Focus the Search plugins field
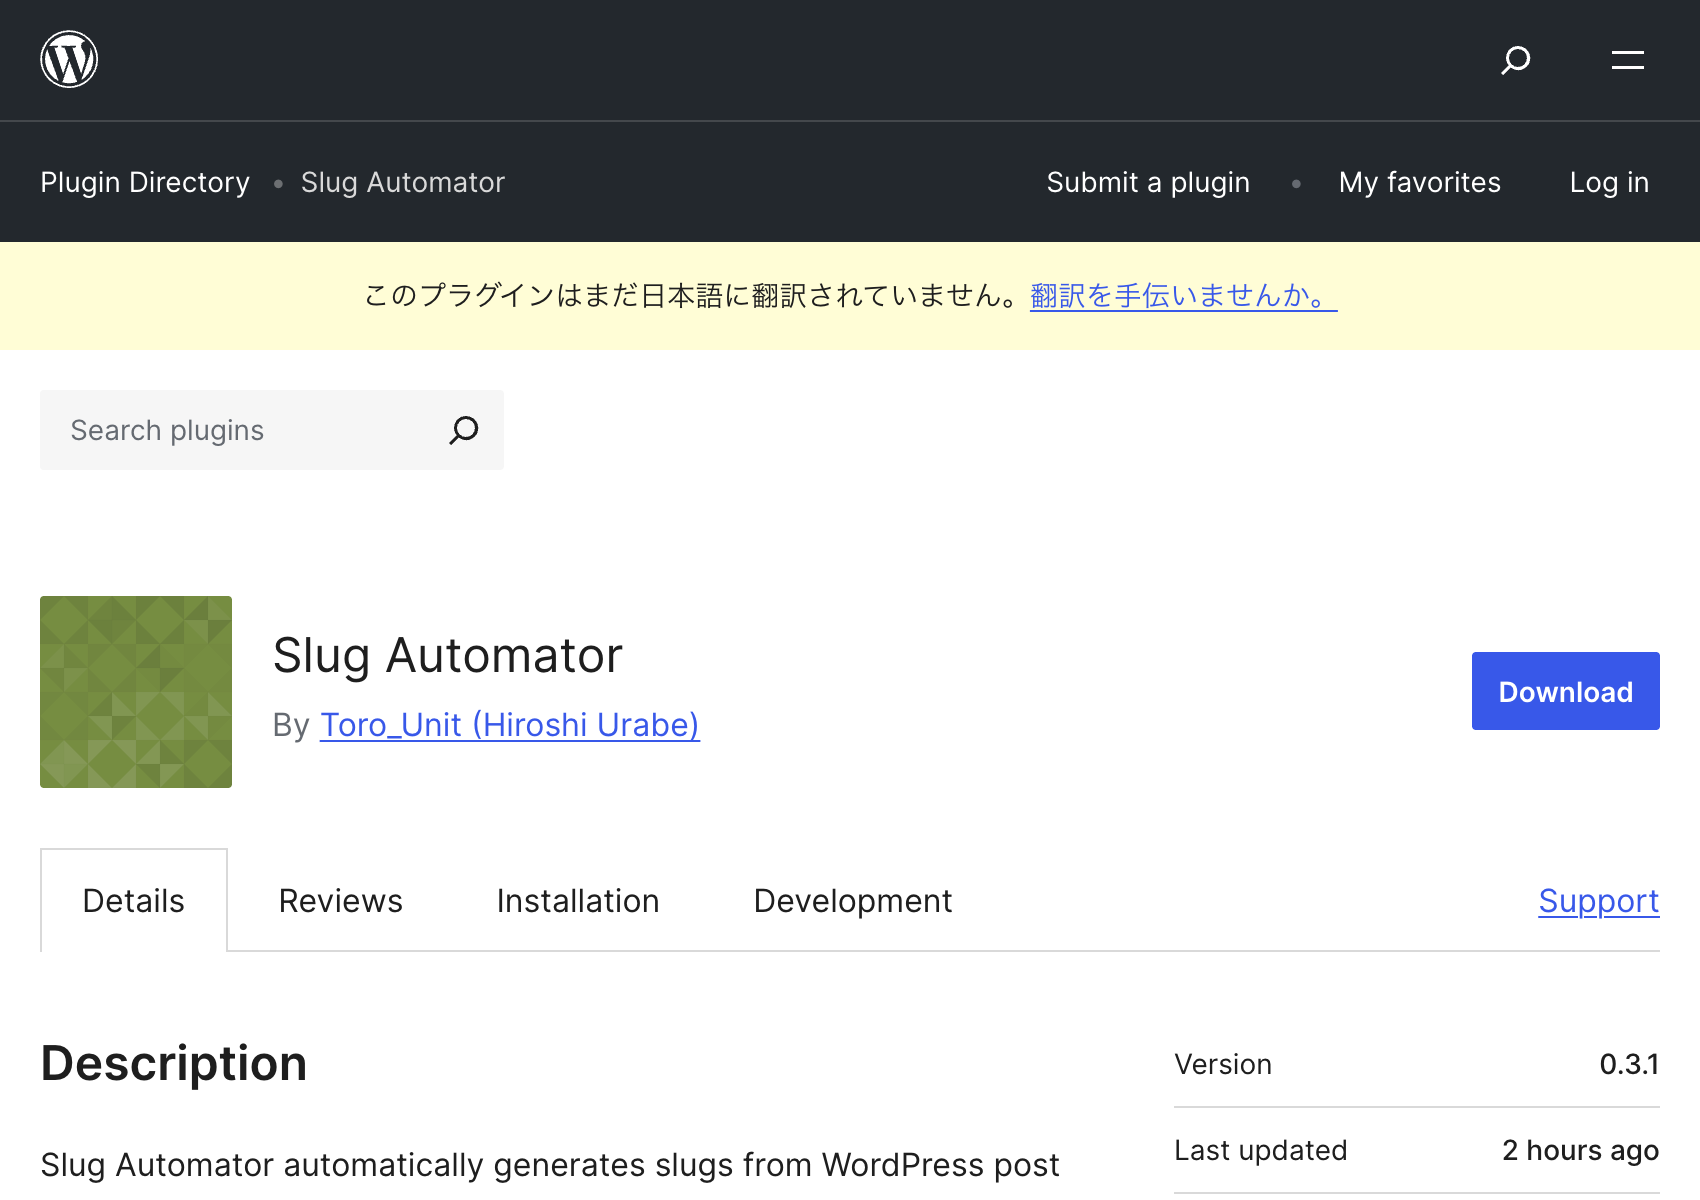 pyautogui.click(x=272, y=430)
